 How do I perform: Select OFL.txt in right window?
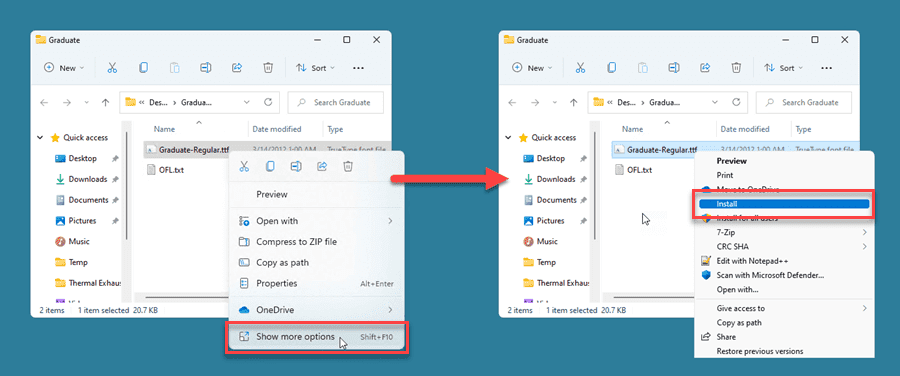634,169
